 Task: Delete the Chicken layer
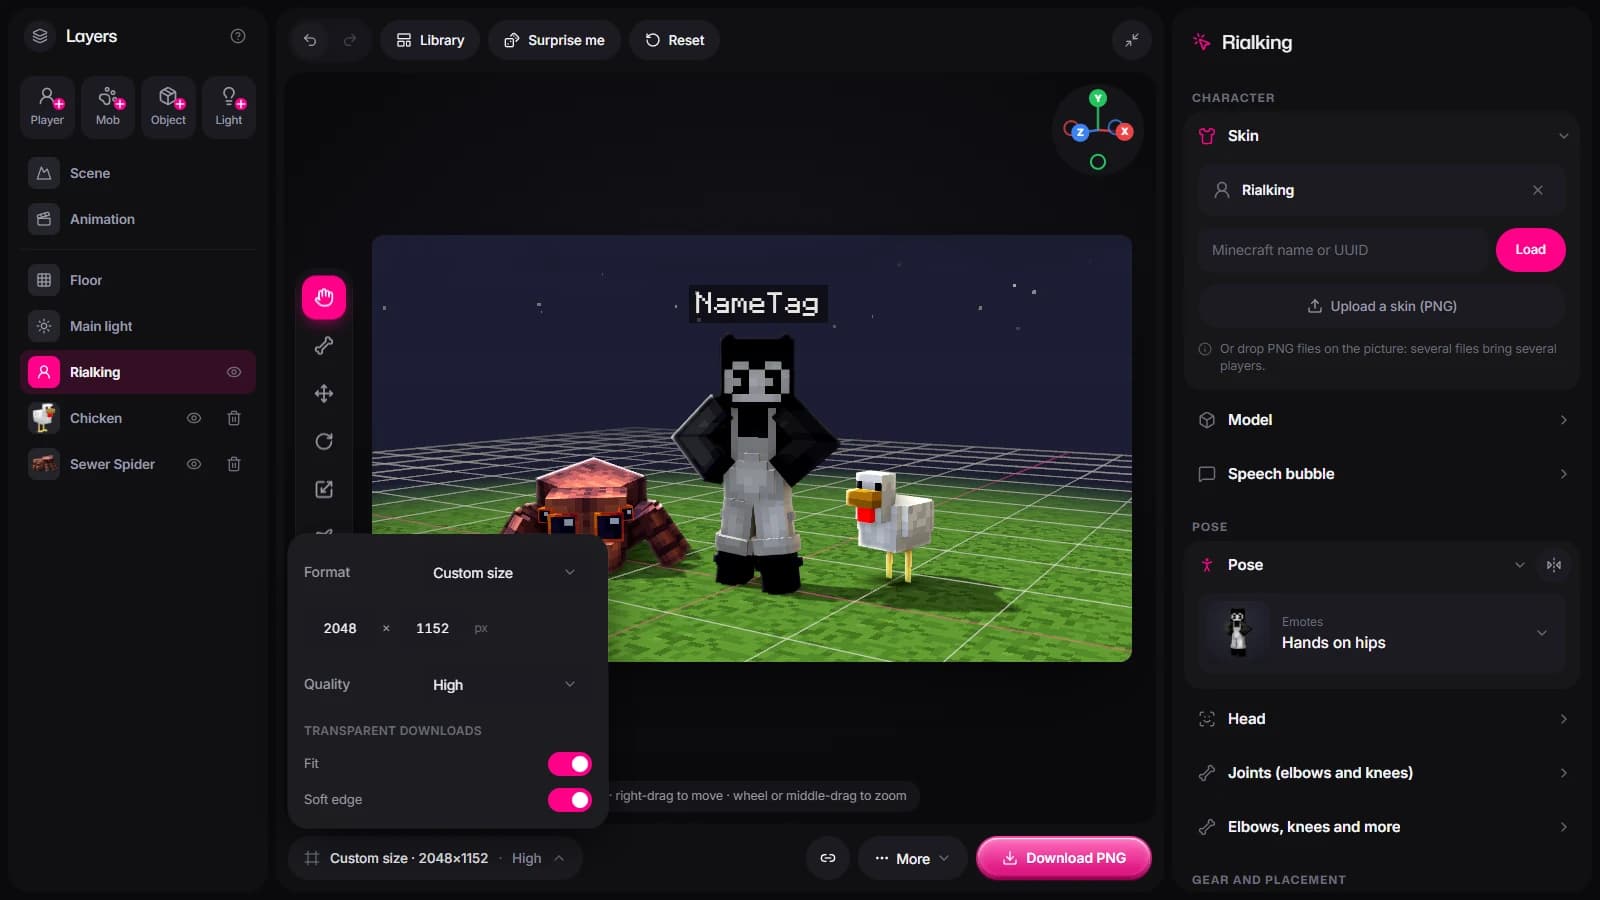point(234,418)
